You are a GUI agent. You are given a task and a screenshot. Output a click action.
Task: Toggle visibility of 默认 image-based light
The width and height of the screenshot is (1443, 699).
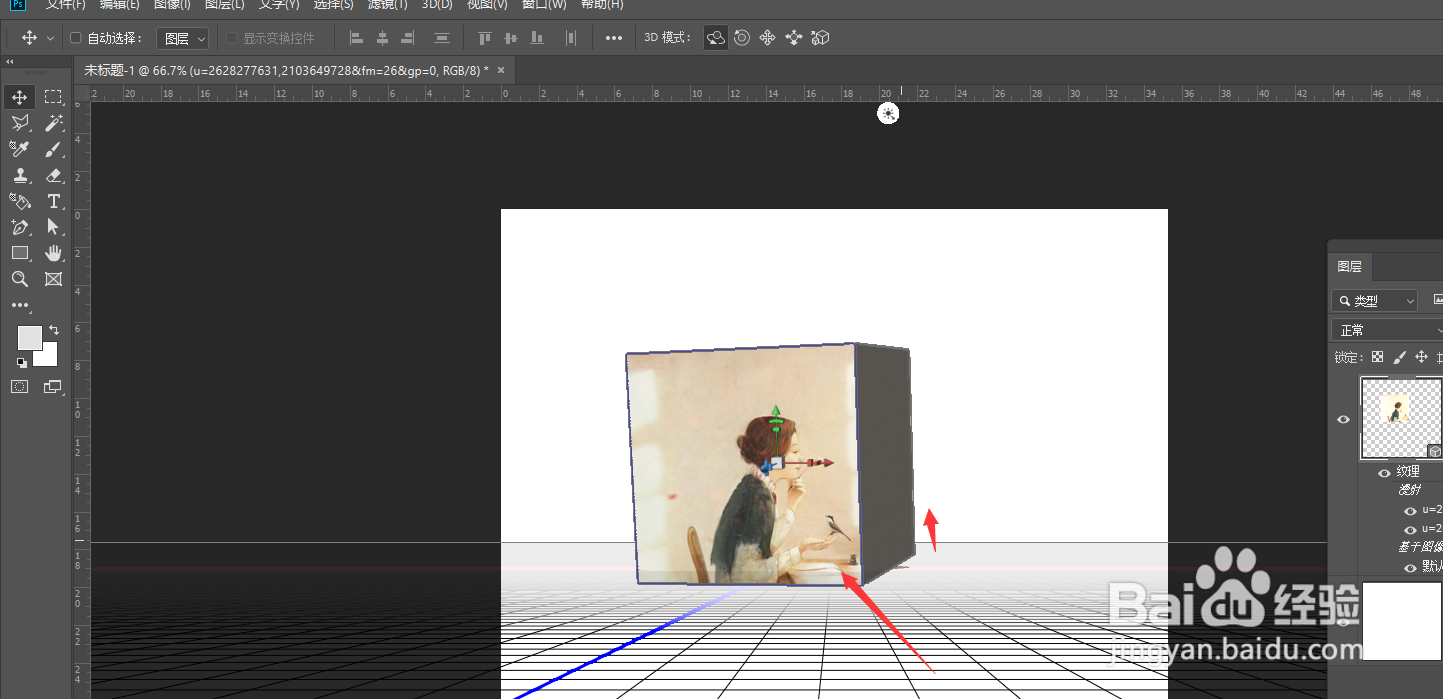click(x=1410, y=567)
